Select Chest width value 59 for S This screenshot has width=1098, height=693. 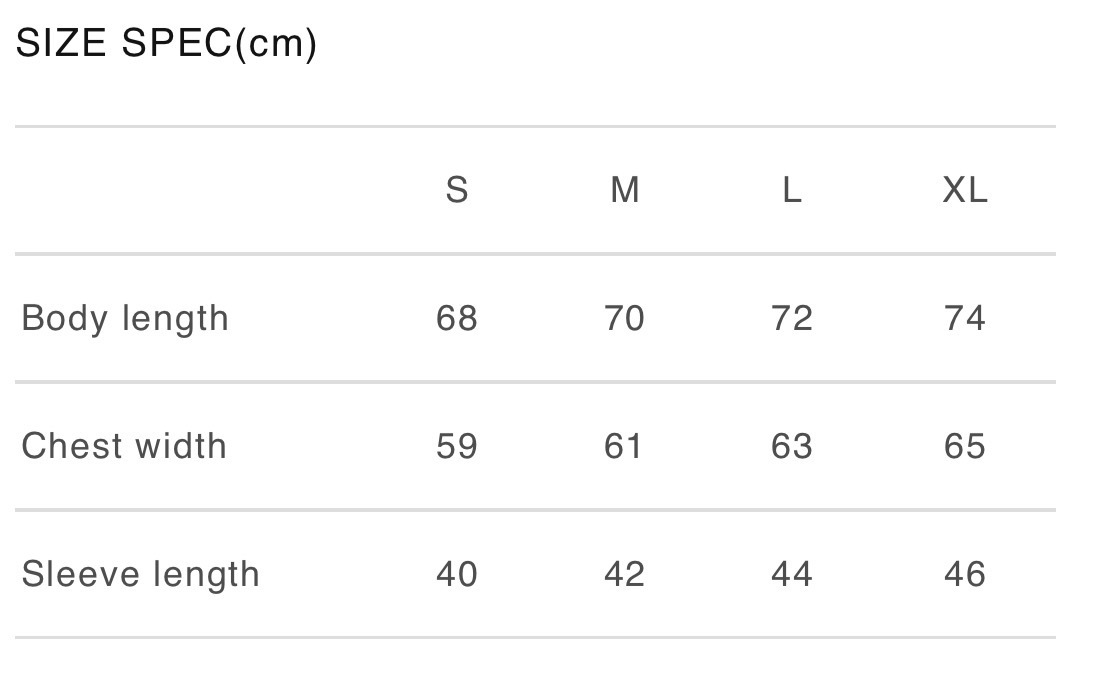457,446
